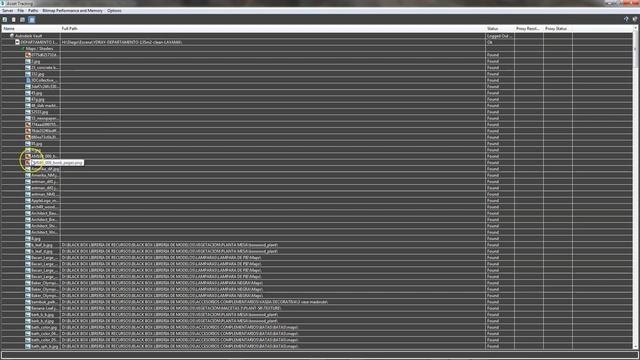Sort by the Full Path column header
The image size is (640, 360).
point(273,29)
